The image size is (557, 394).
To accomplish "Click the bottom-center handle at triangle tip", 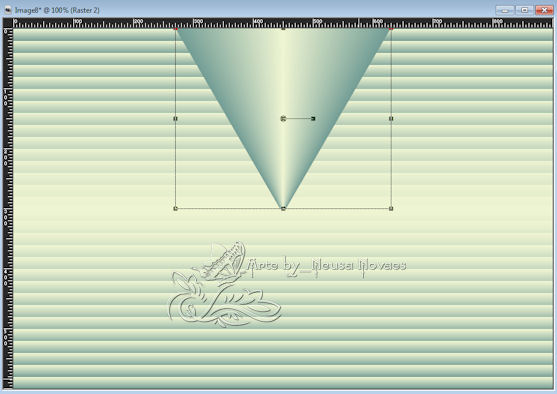I will point(283,209).
